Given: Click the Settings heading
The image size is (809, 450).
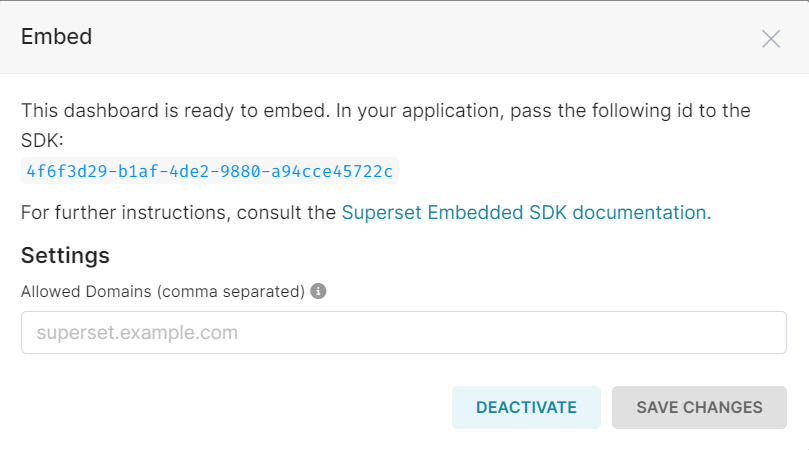Looking at the screenshot, I should 65,255.
